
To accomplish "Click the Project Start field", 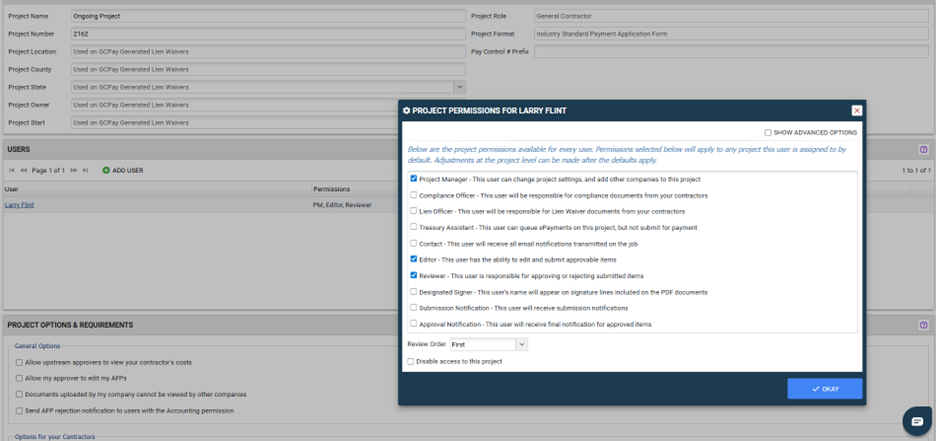I will (x=268, y=122).
